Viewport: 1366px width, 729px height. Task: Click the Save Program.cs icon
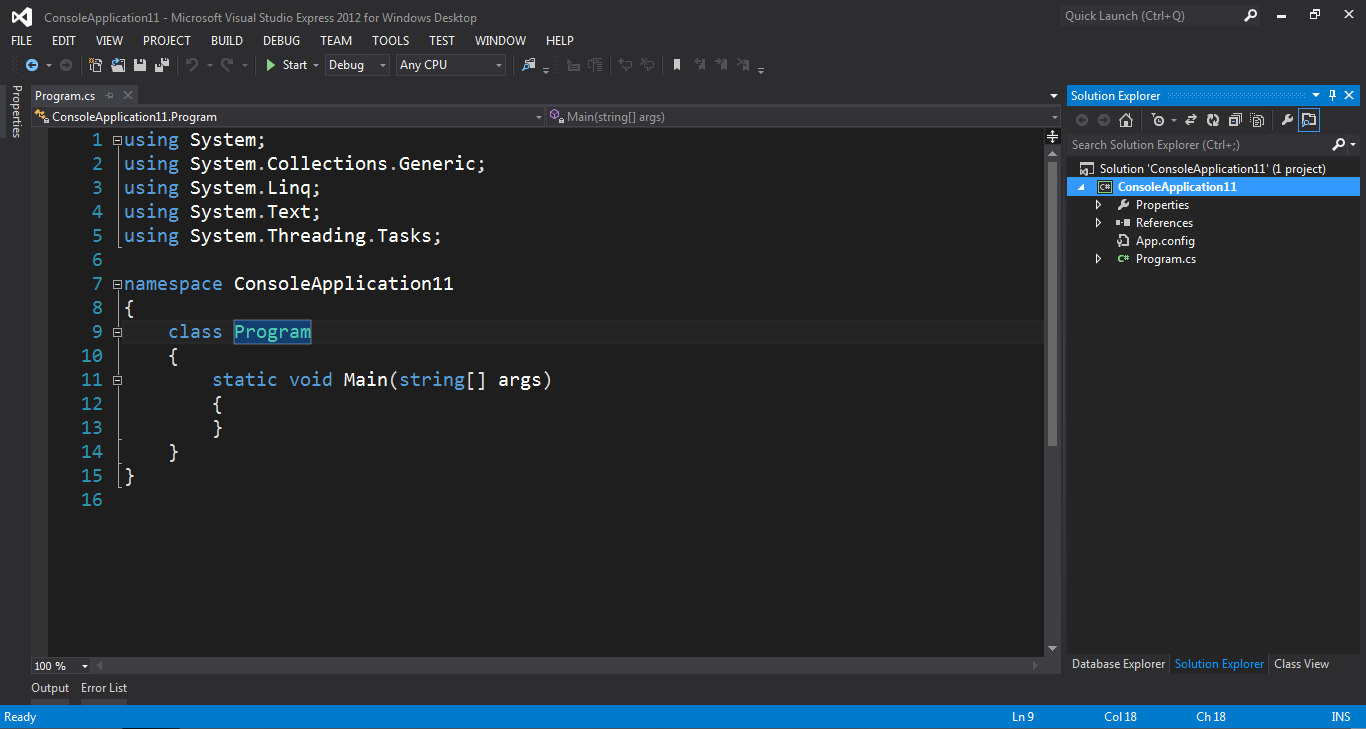pyautogui.click(x=140, y=65)
